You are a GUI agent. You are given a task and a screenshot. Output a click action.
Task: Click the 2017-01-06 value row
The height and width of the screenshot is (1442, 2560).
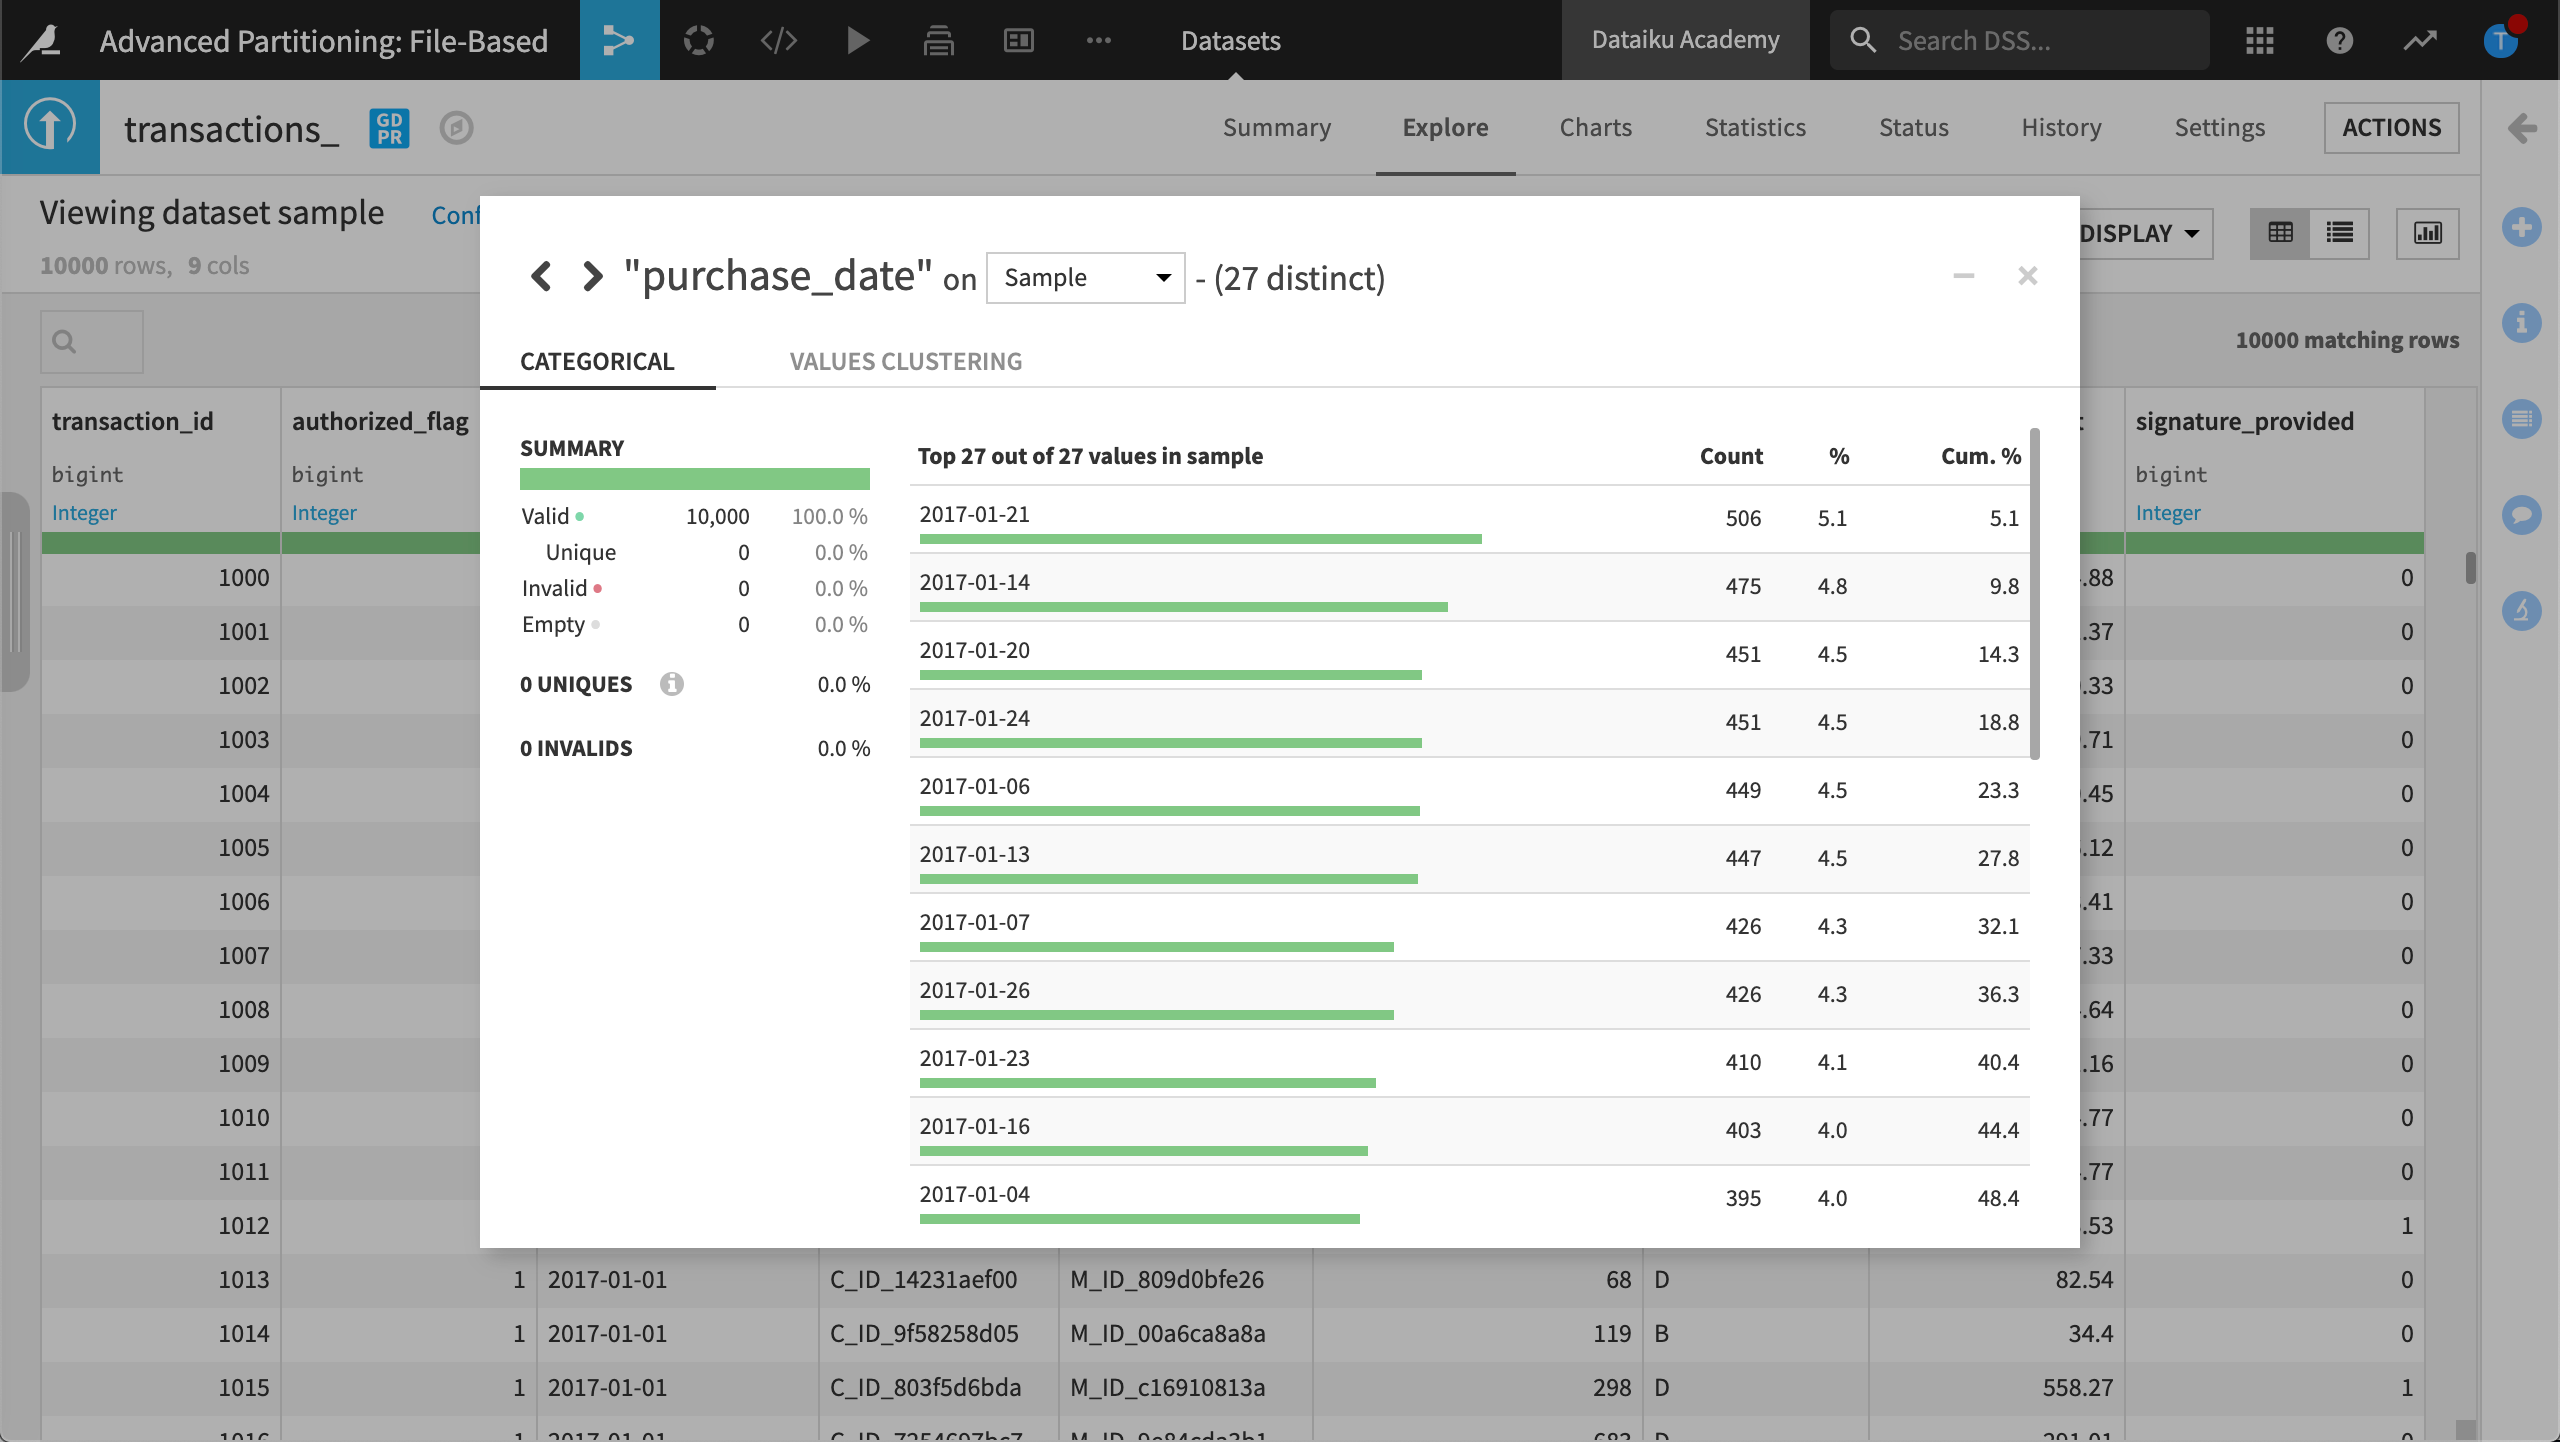tap(1470, 791)
